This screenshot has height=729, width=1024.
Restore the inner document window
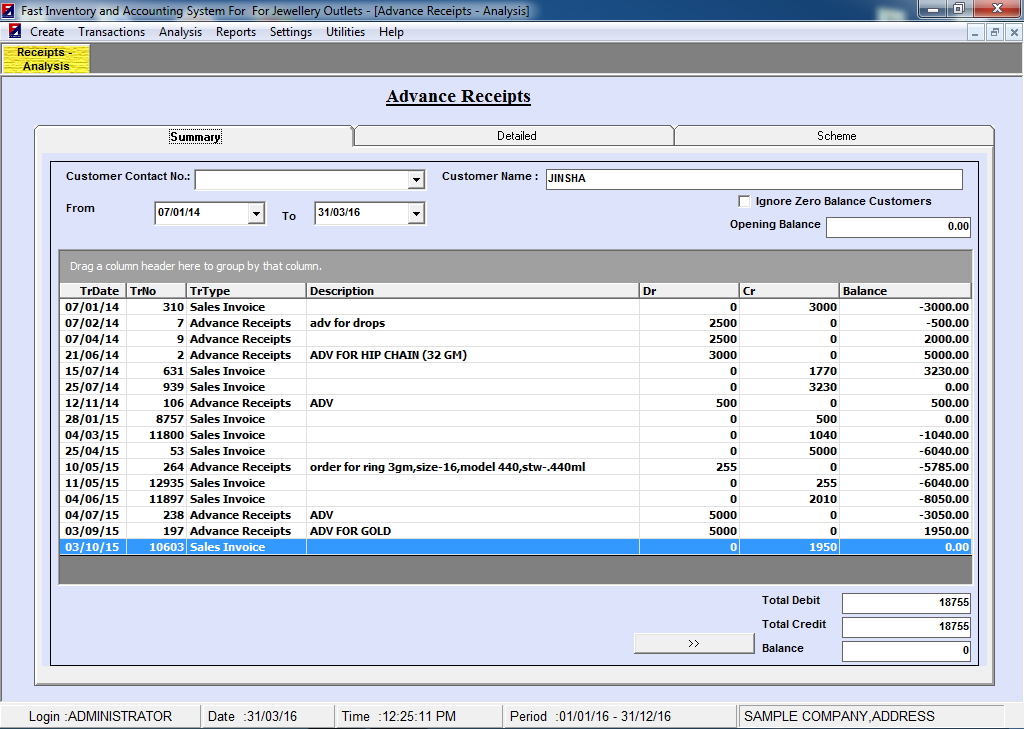[x=995, y=32]
